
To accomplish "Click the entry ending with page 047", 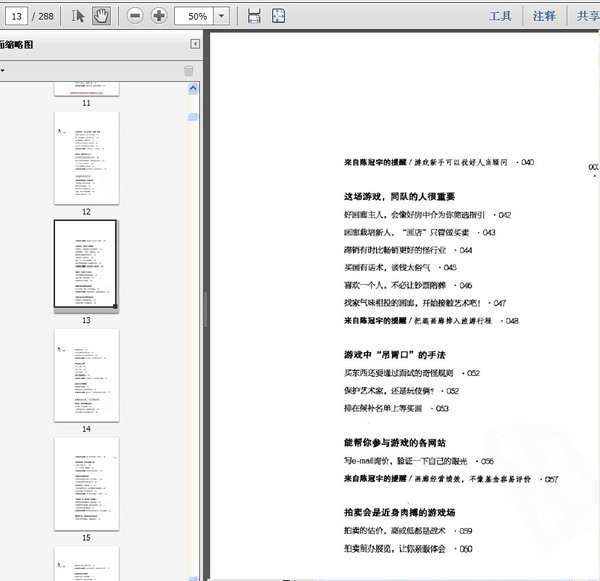I will [x=425, y=303].
